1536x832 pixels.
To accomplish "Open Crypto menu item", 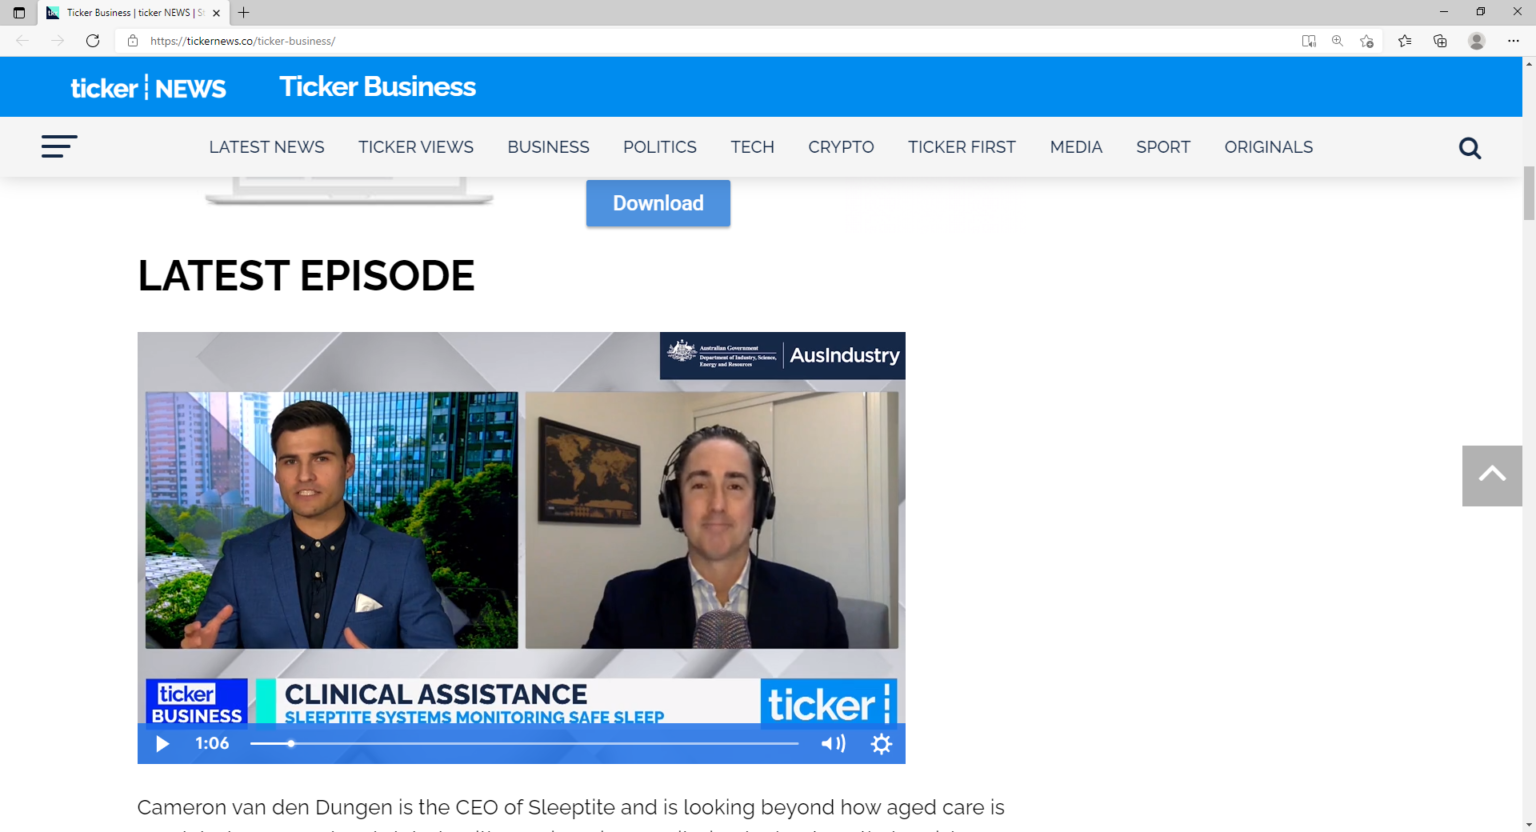I will coord(841,147).
